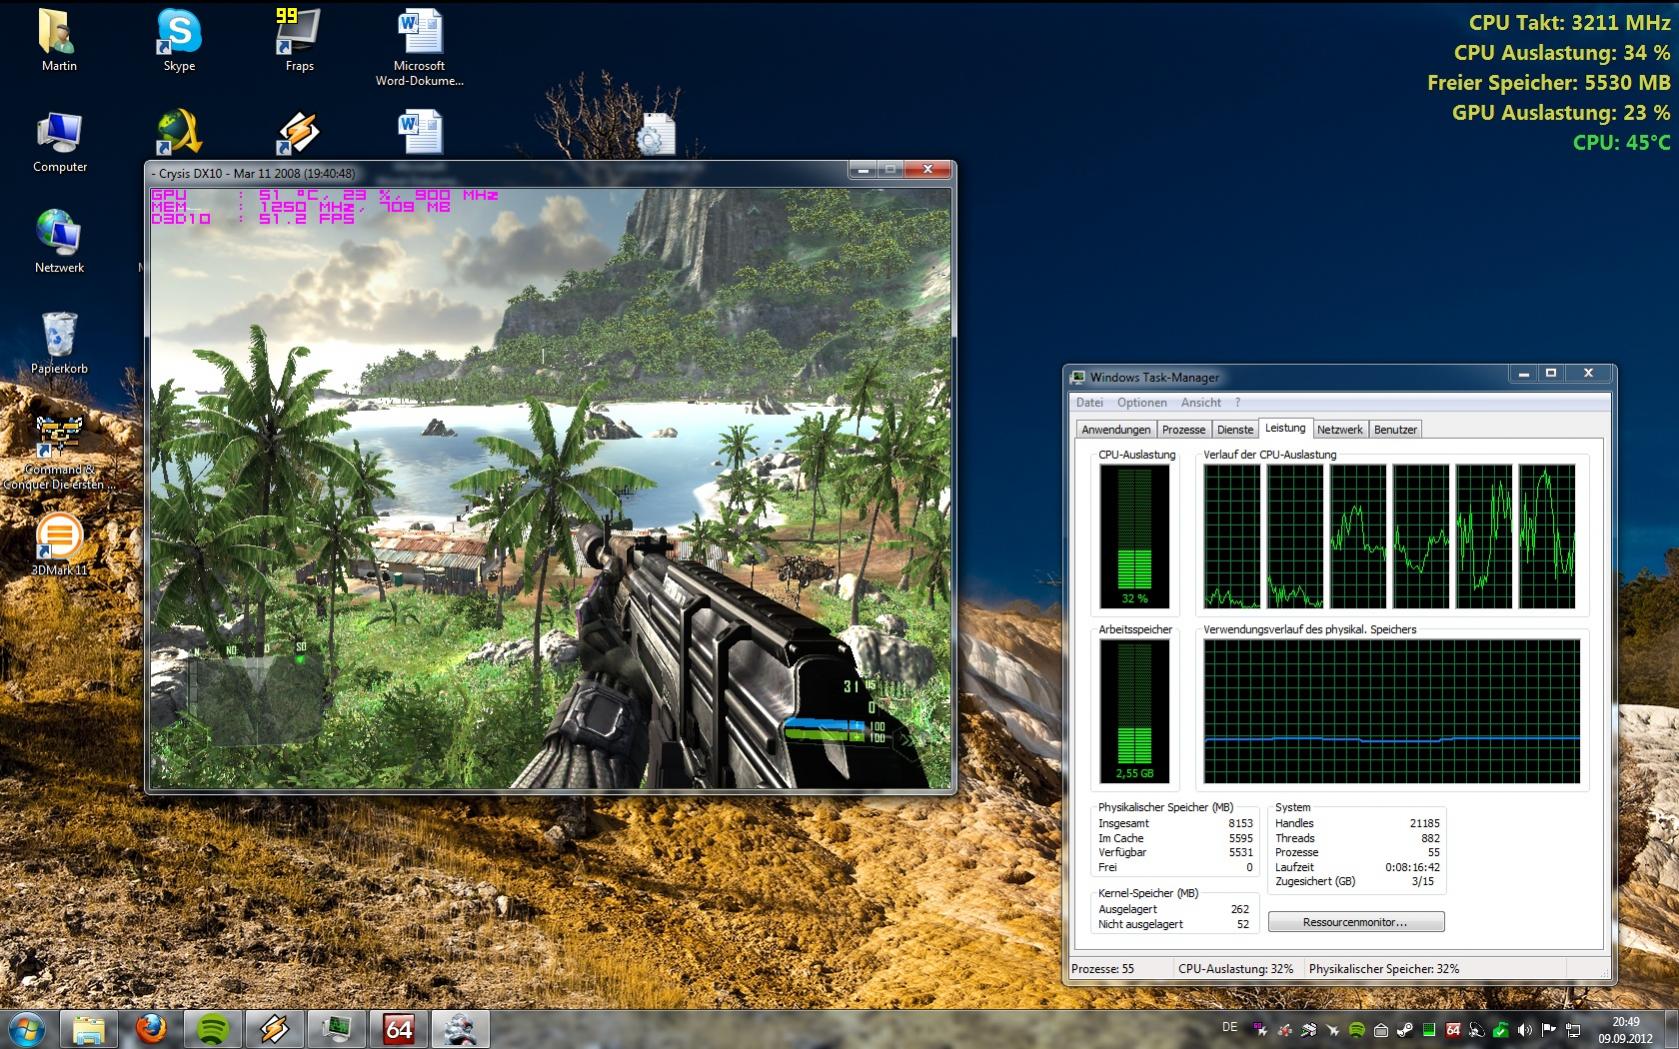Select the gear settings file on the desktop
Screen dimensions: 1679x1049
tap(655, 133)
